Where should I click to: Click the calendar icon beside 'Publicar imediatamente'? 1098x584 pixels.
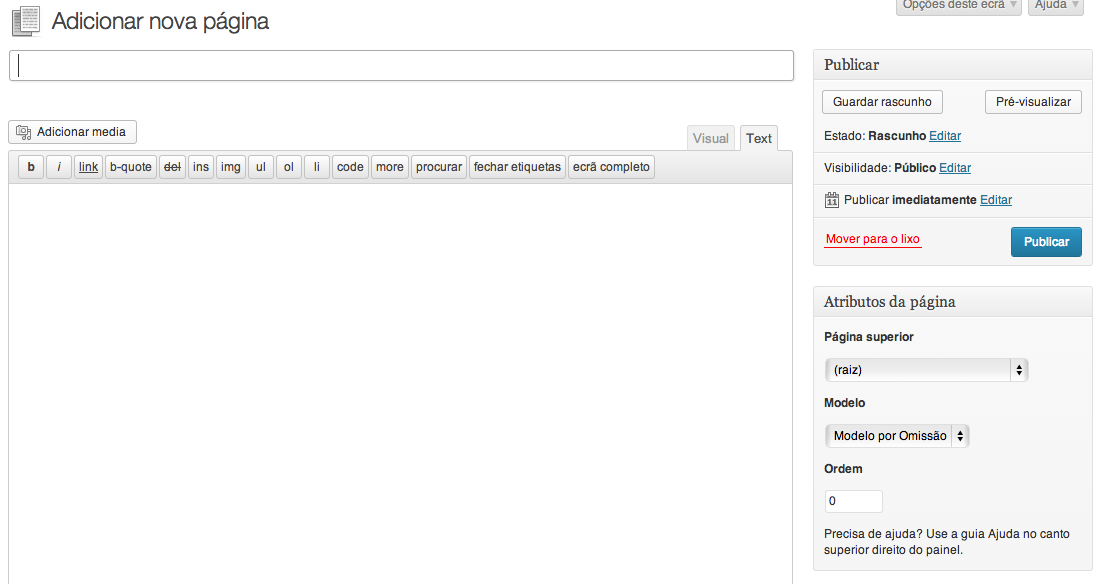coord(832,200)
